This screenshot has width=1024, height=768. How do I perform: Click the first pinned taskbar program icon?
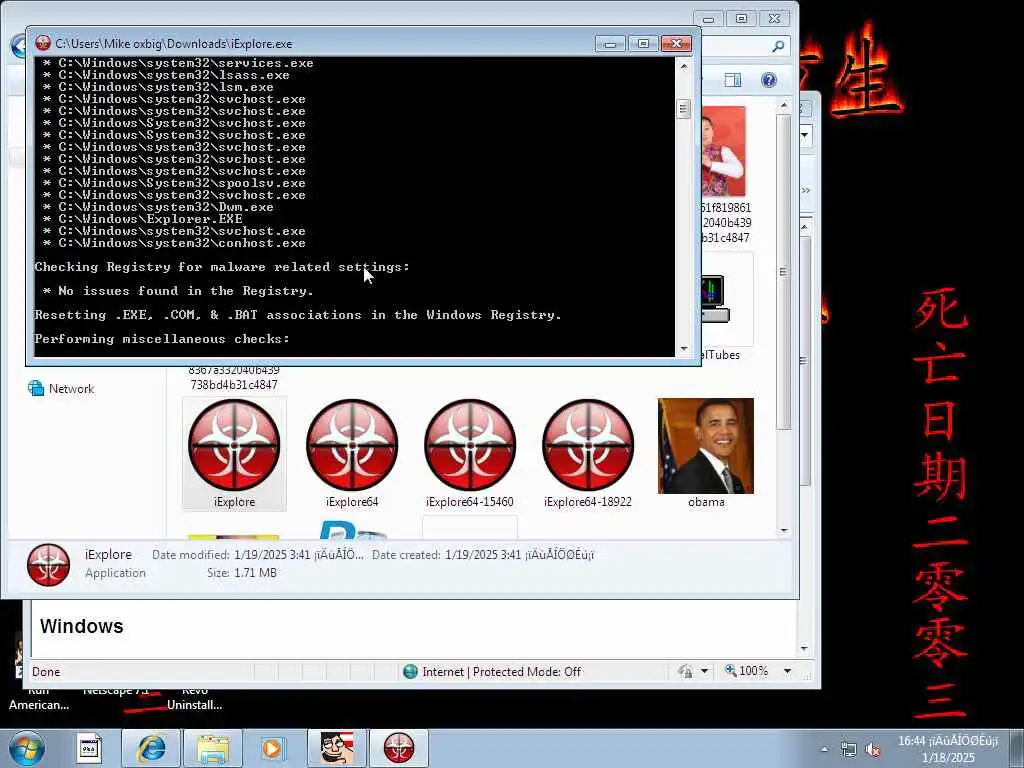point(89,748)
